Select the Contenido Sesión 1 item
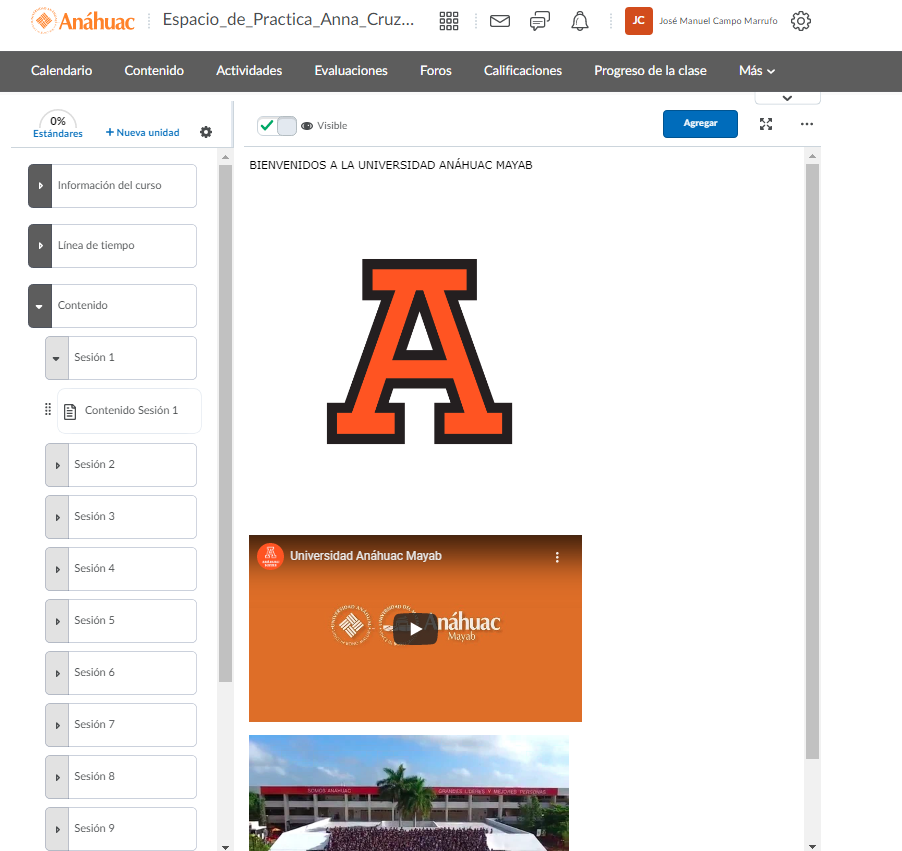 point(130,411)
